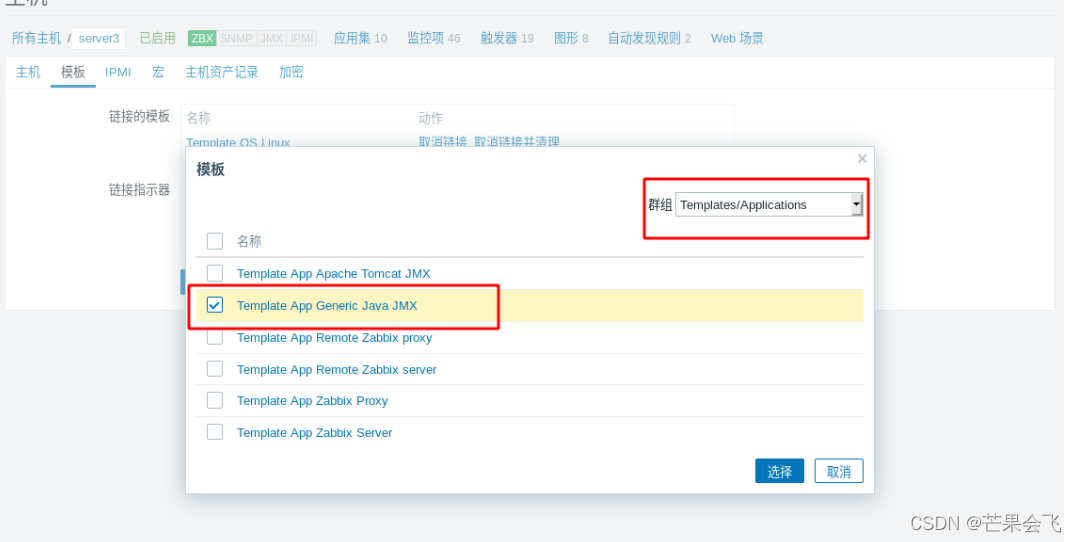Click the JMX availability badge
The width and height of the screenshot is (1077, 542).
click(x=272, y=38)
